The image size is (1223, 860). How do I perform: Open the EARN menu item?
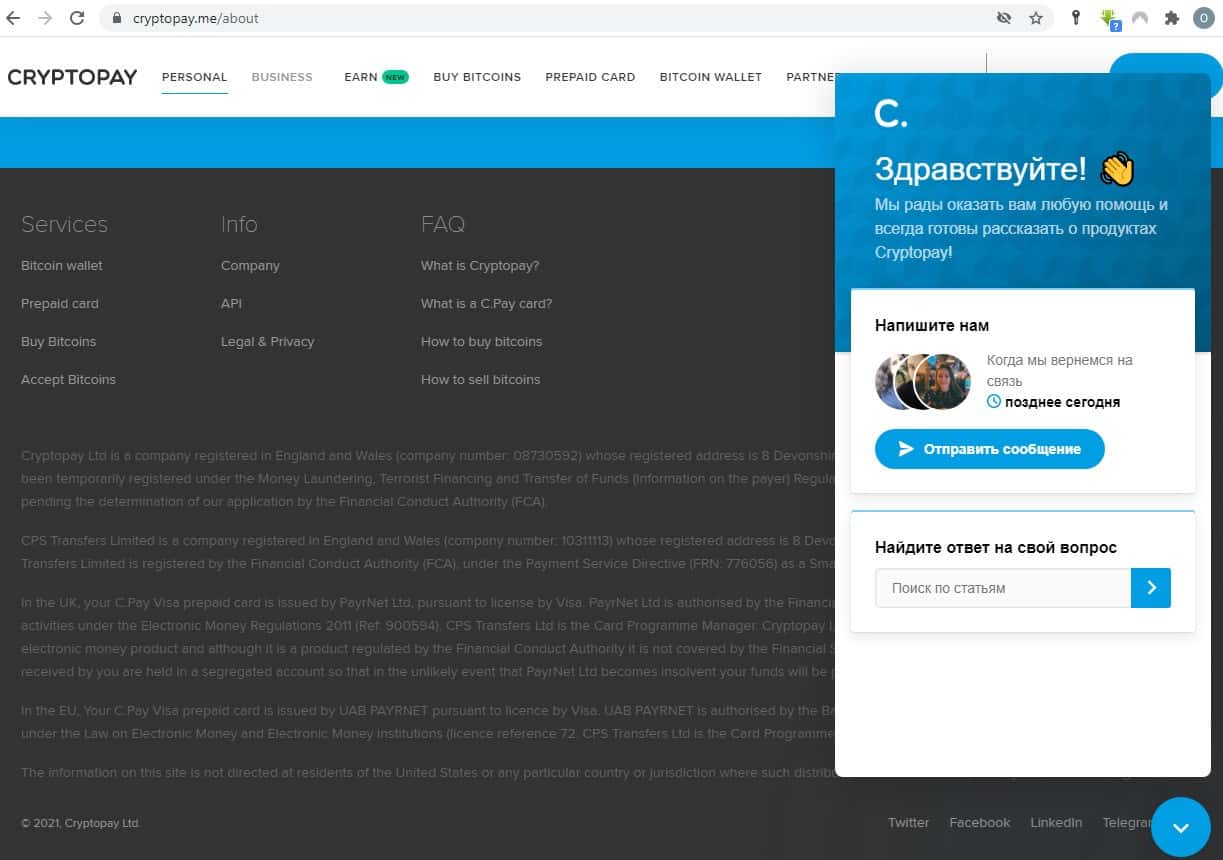(x=376, y=77)
